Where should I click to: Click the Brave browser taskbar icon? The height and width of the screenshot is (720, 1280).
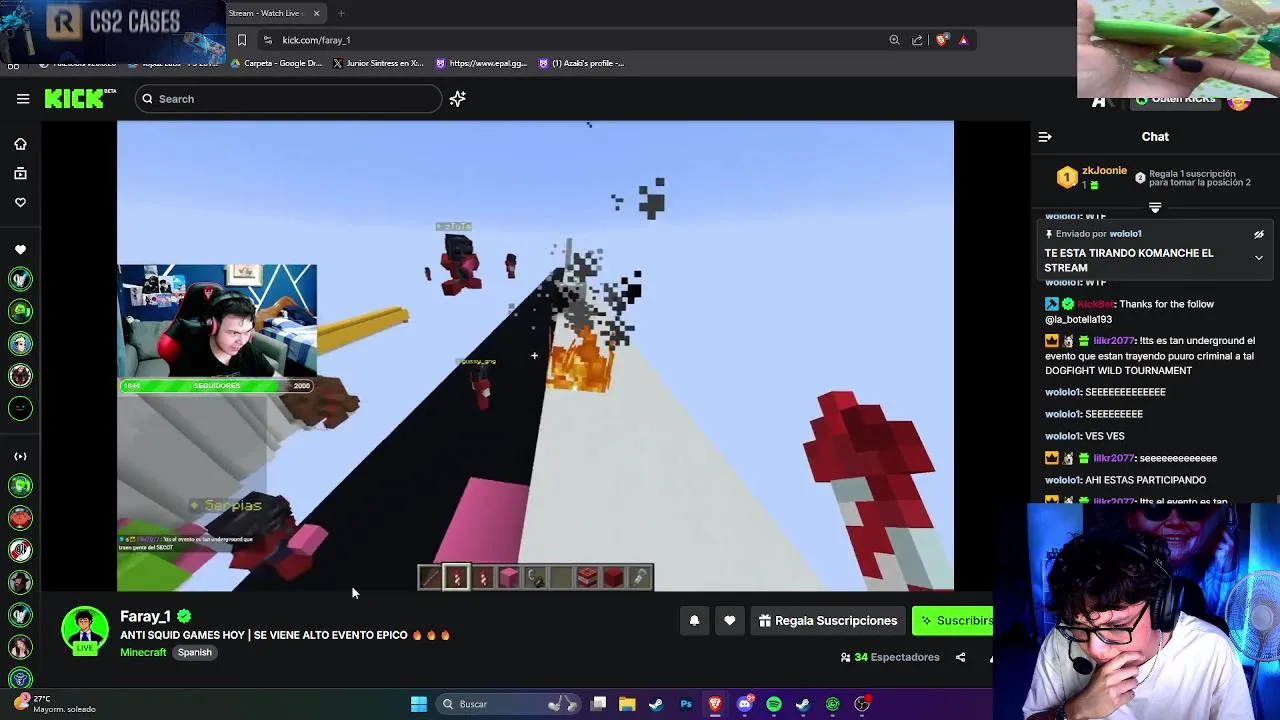pyautogui.click(x=715, y=704)
